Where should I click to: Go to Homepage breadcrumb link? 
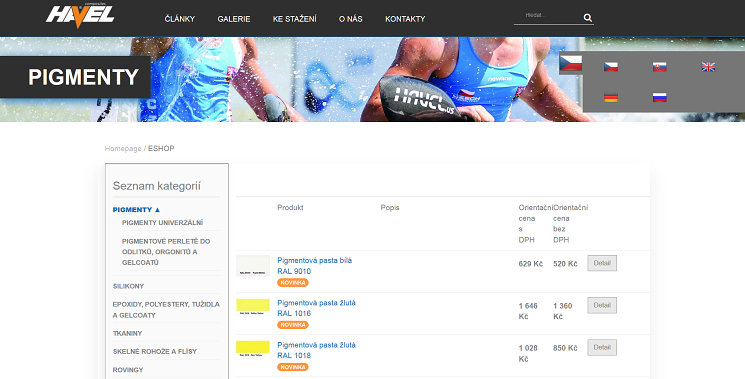[x=123, y=149]
